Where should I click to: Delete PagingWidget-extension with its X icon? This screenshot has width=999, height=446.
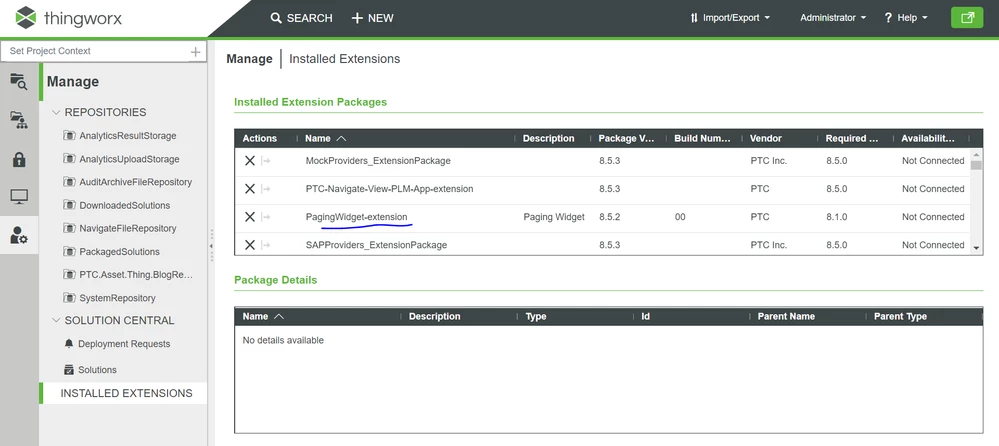click(x=250, y=217)
